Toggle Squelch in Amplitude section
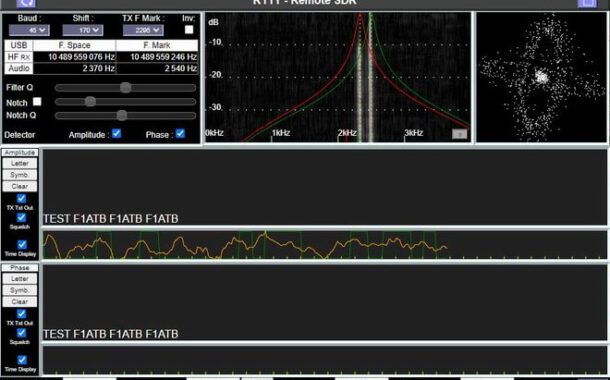The image size is (610, 380). point(21,217)
